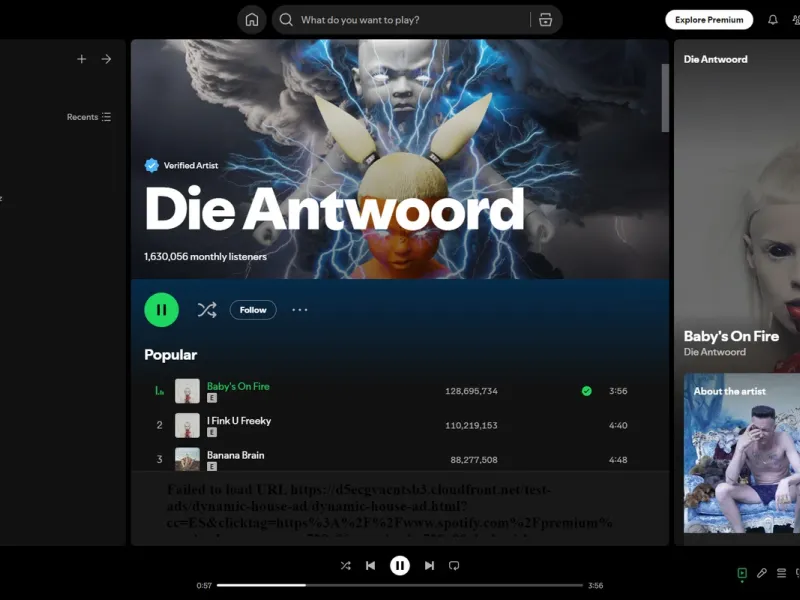Click duration 4:40 of I Fink U Freeky
The height and width of the screenshot is (600, 800).
click(618, 425)
